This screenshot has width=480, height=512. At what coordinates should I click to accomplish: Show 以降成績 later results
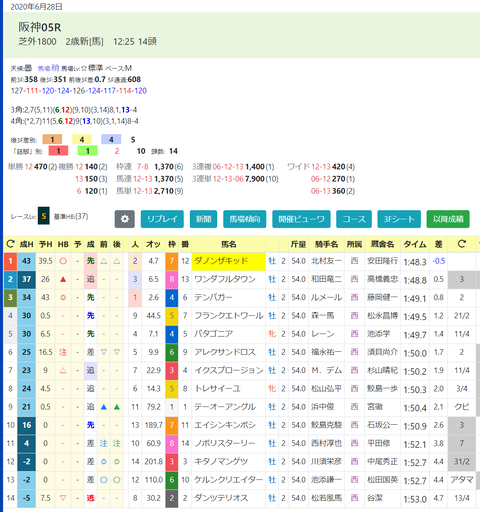click(448, 219)
